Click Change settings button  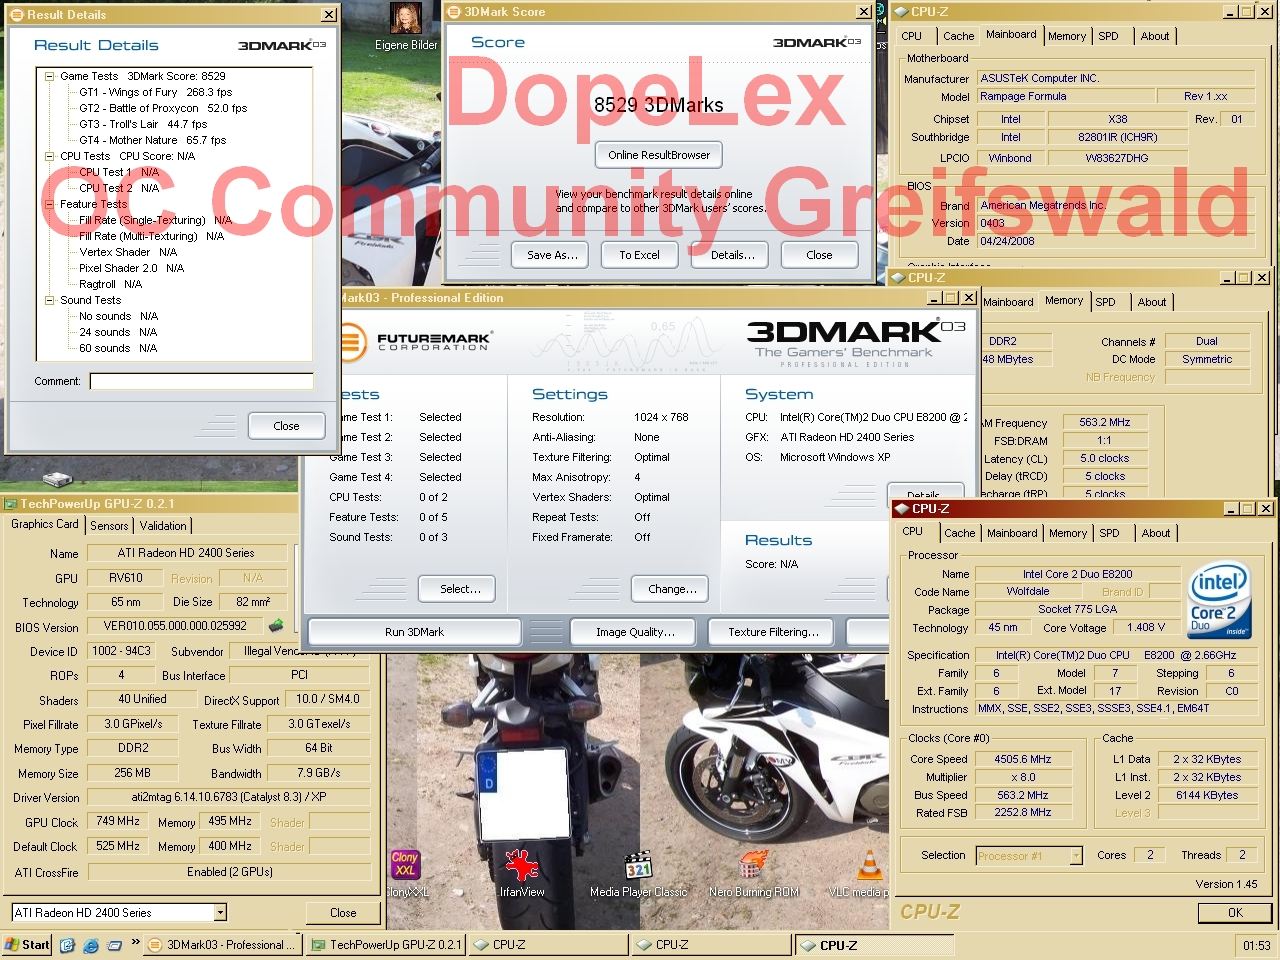click(x=671, y=589)
